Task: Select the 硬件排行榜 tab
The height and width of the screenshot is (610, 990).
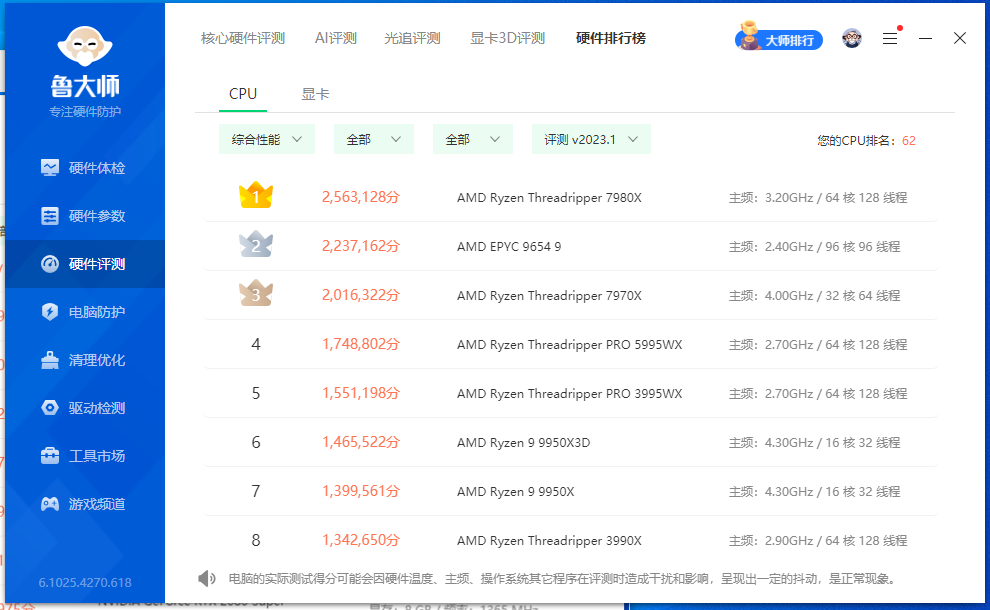Action: (x=611, y=39)
